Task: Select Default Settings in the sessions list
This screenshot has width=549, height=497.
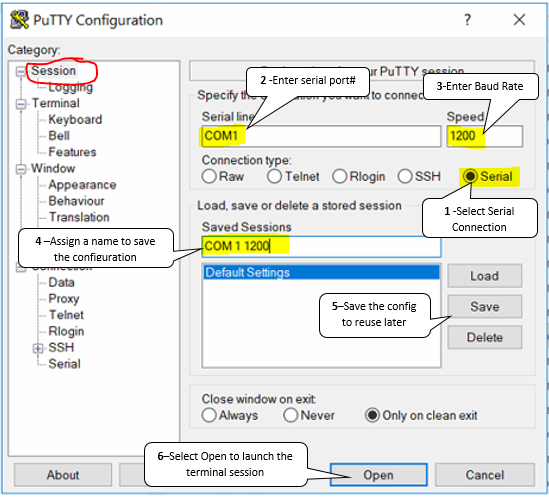Action: pyautogui.click(x=321, y=272)
